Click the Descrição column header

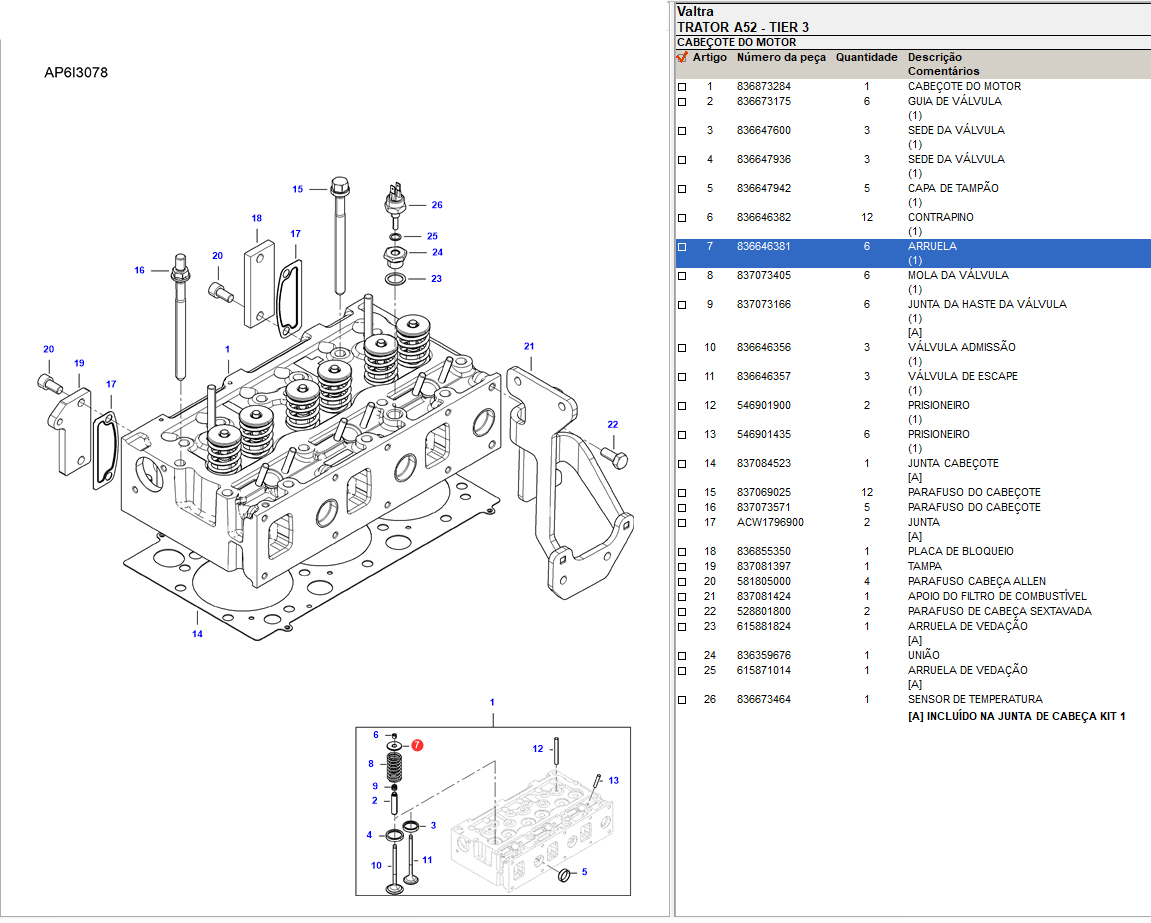[x=934, y=58]
